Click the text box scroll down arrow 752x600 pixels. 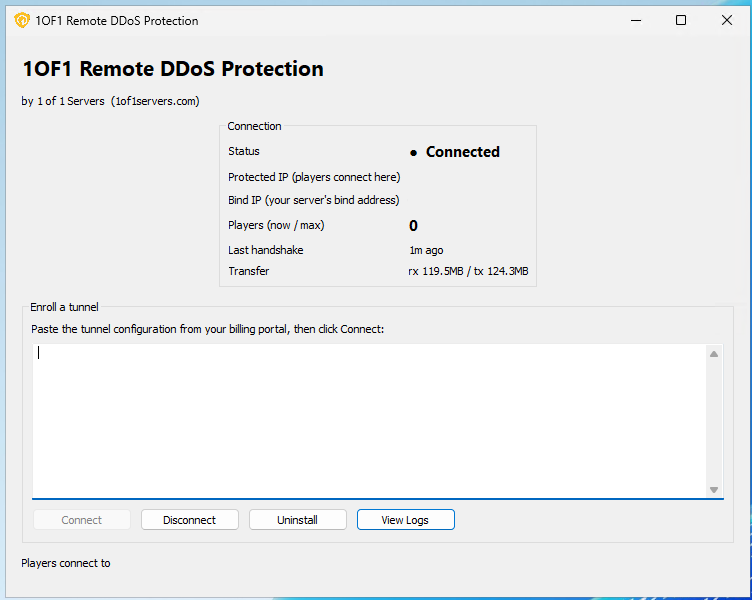tap(714, 490)
